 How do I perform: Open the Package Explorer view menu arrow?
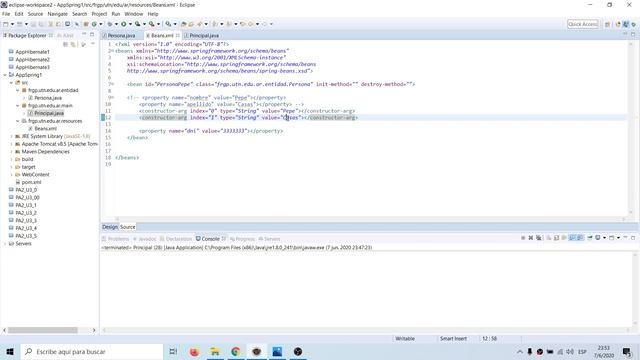coord(93,44)
